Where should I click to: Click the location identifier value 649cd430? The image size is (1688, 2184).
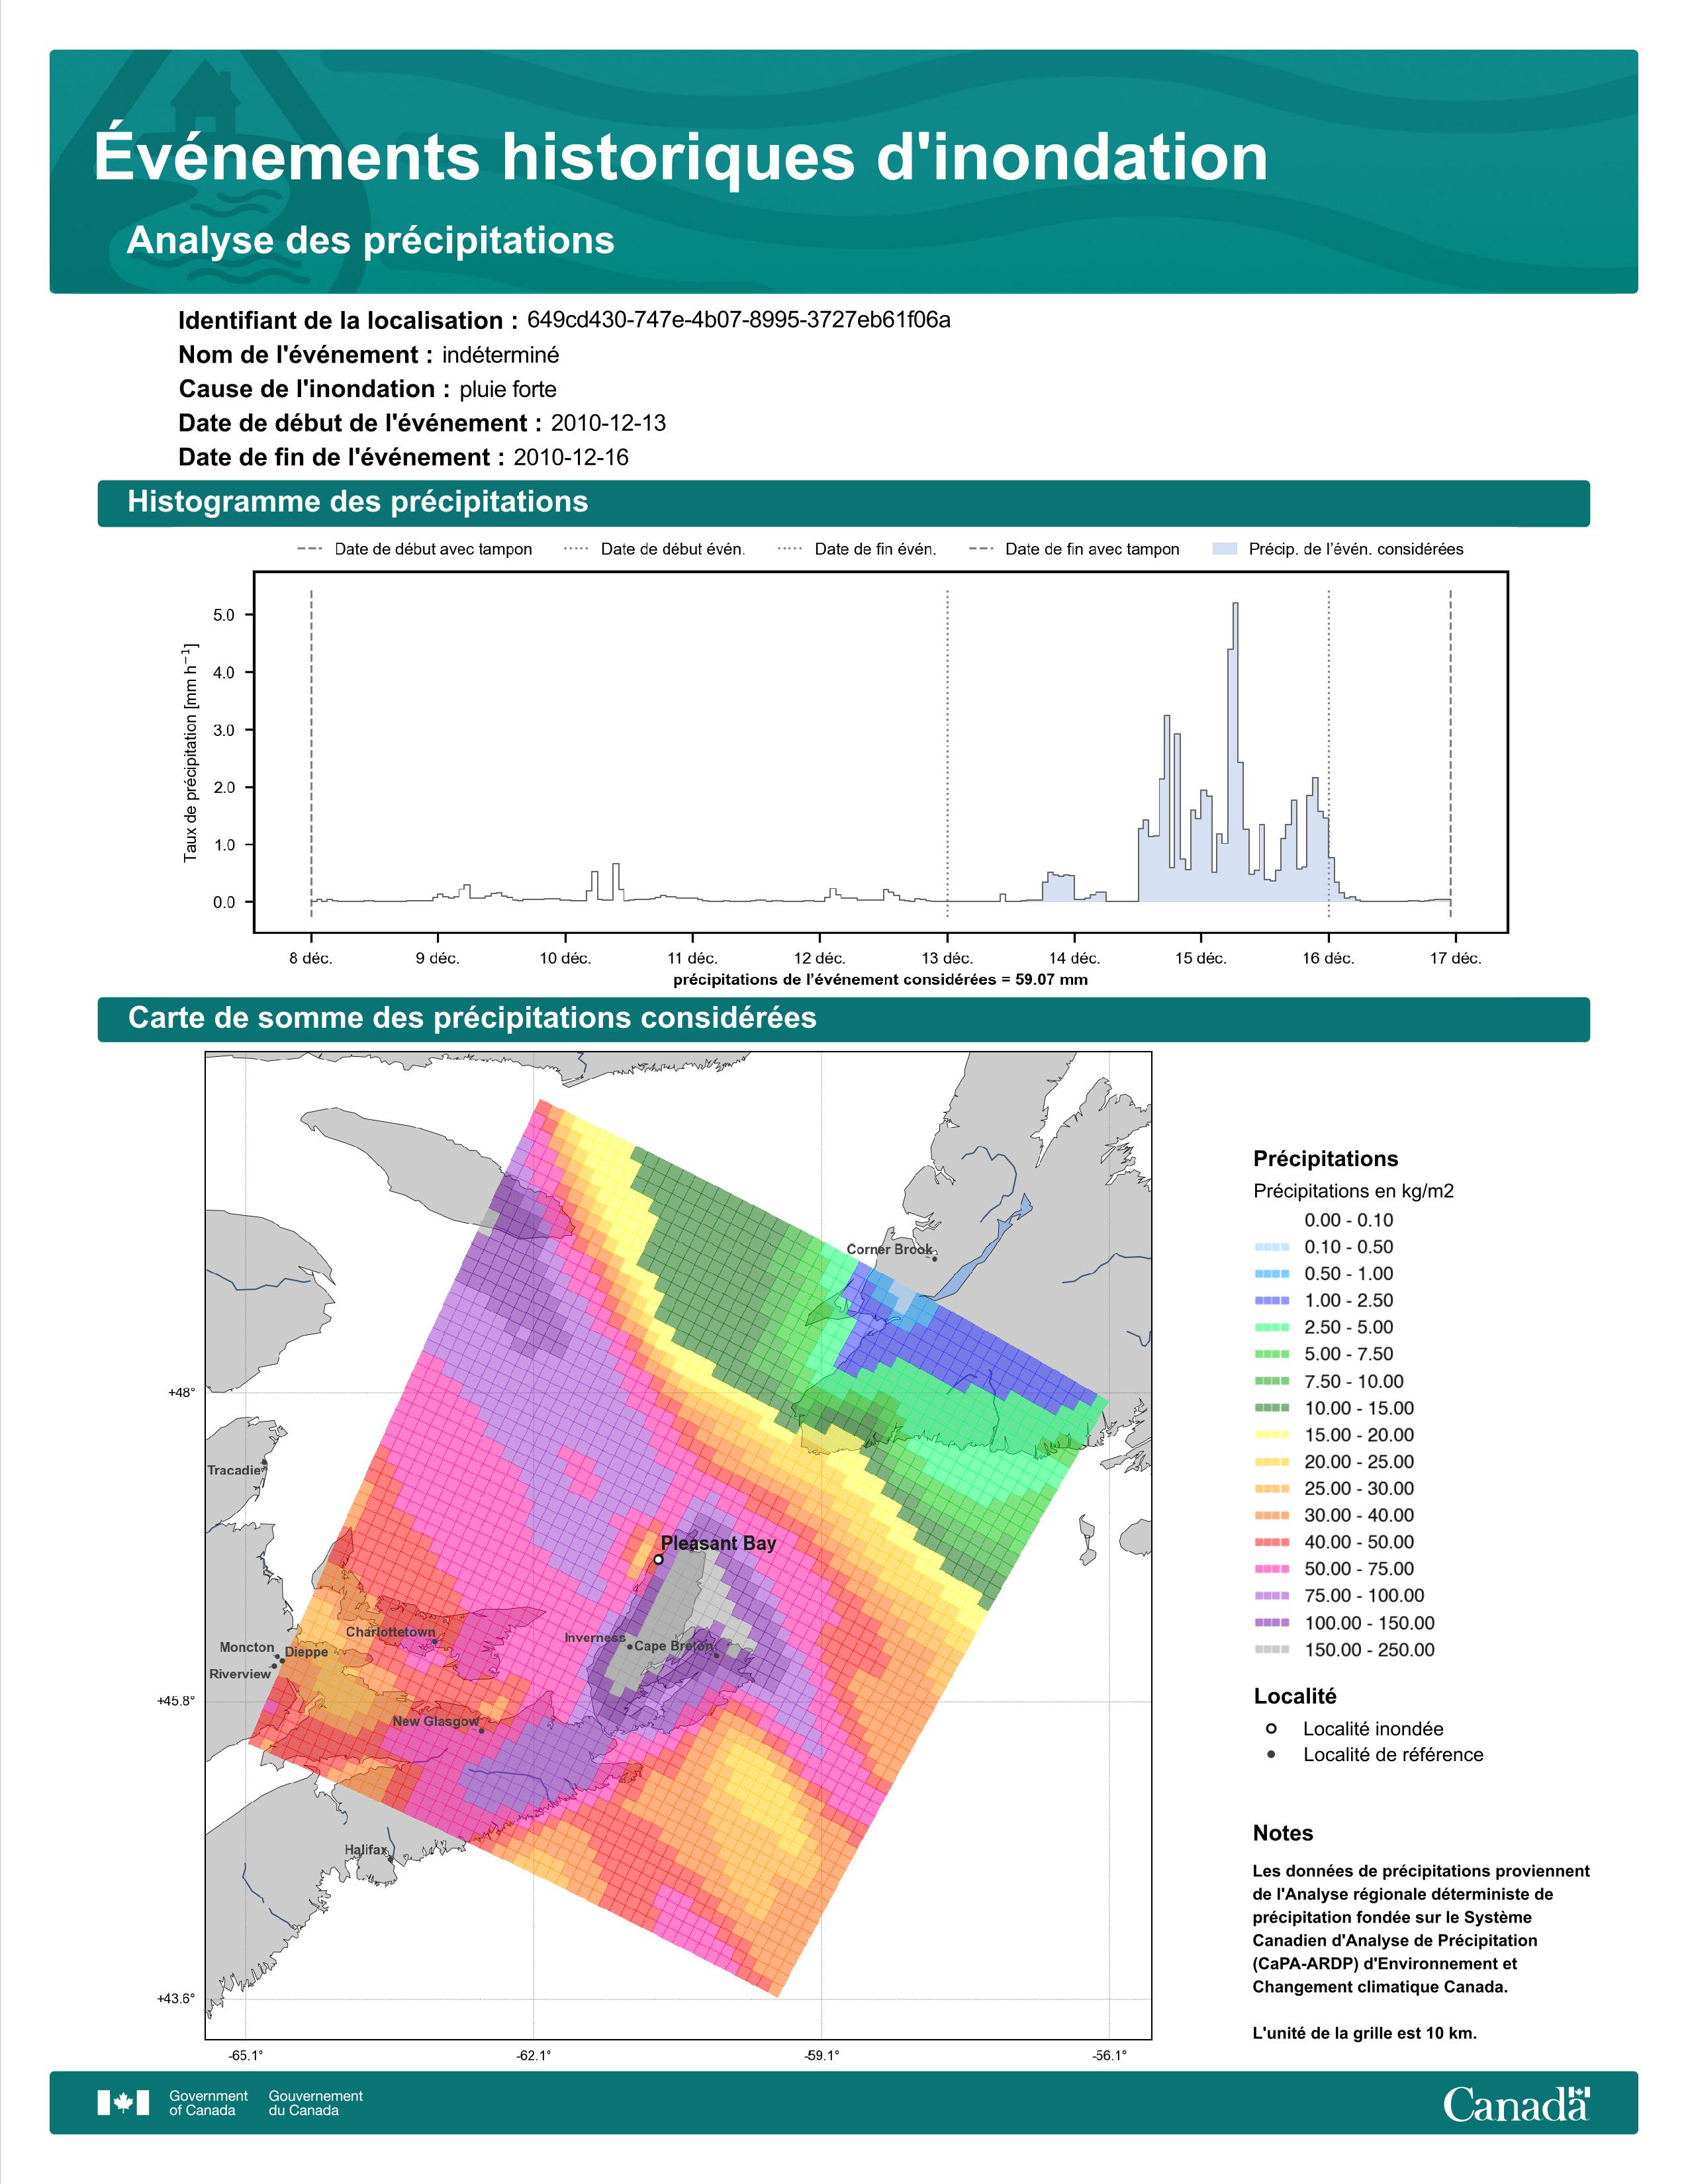[738, 320]
